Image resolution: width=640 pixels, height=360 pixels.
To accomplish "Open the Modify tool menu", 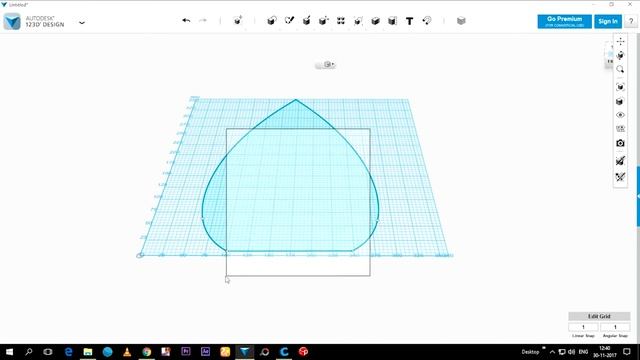I will [323, 20].
